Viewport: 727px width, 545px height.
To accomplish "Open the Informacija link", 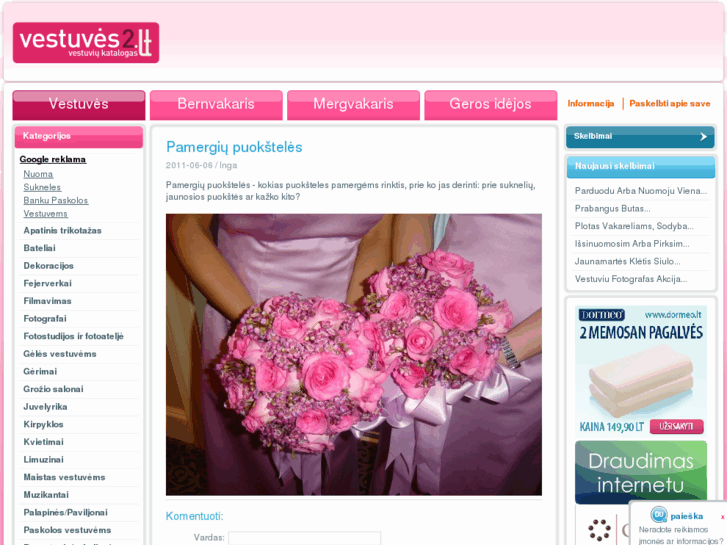I will tap(591, 103).
